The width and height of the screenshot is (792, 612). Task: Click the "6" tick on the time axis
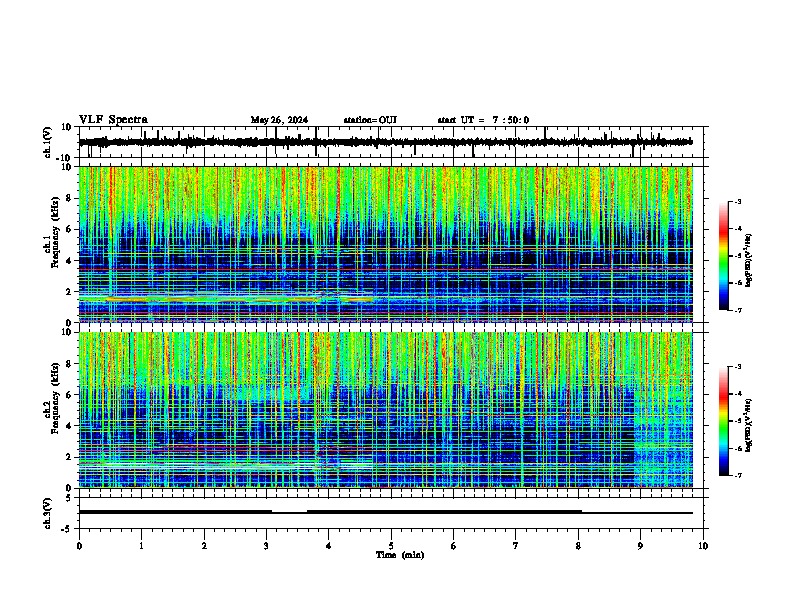453,546
